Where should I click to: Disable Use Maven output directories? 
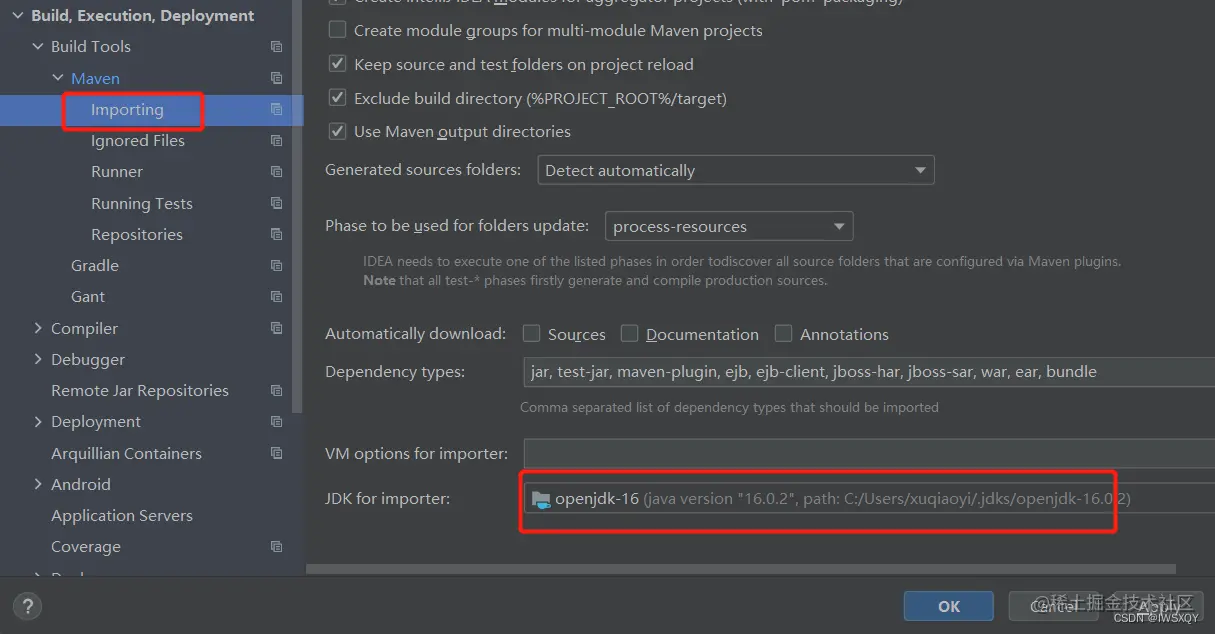tap(338, 131)
